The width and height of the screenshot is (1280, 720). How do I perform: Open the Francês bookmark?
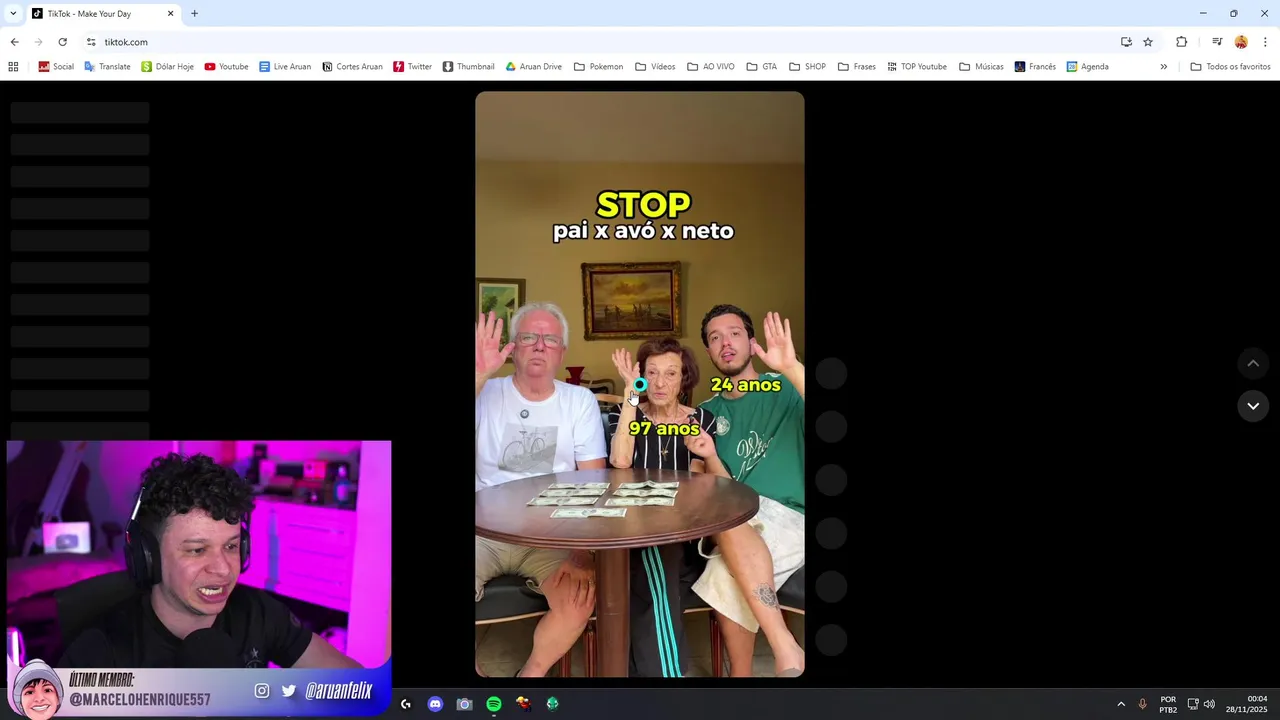click(1035, 67)
